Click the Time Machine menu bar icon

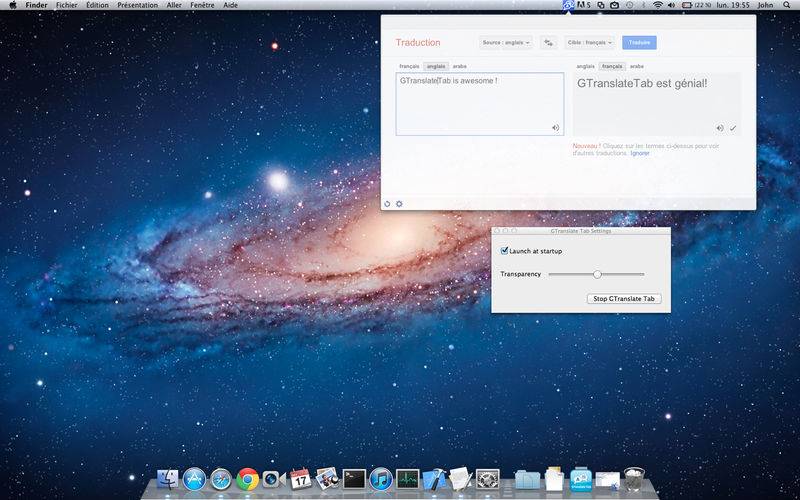click(x=630, y=5)
